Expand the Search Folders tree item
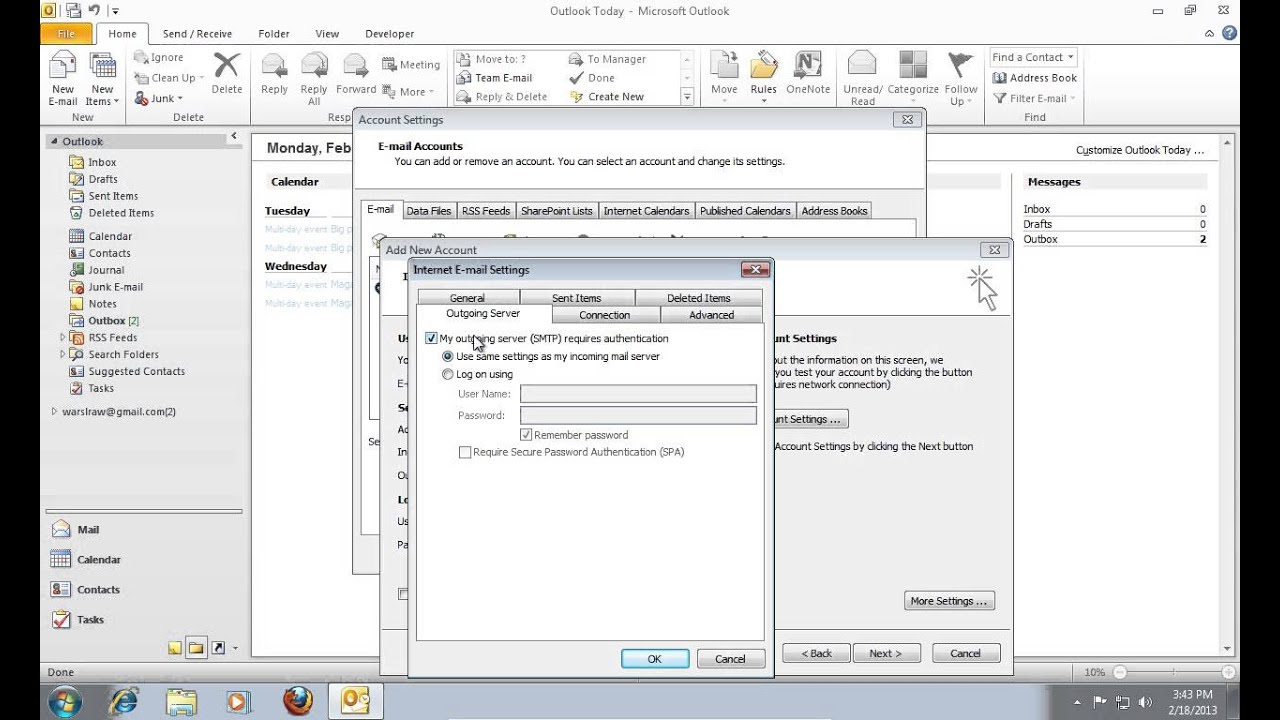The height and width of the screenshot is (720, 1280). coord(63,354)
